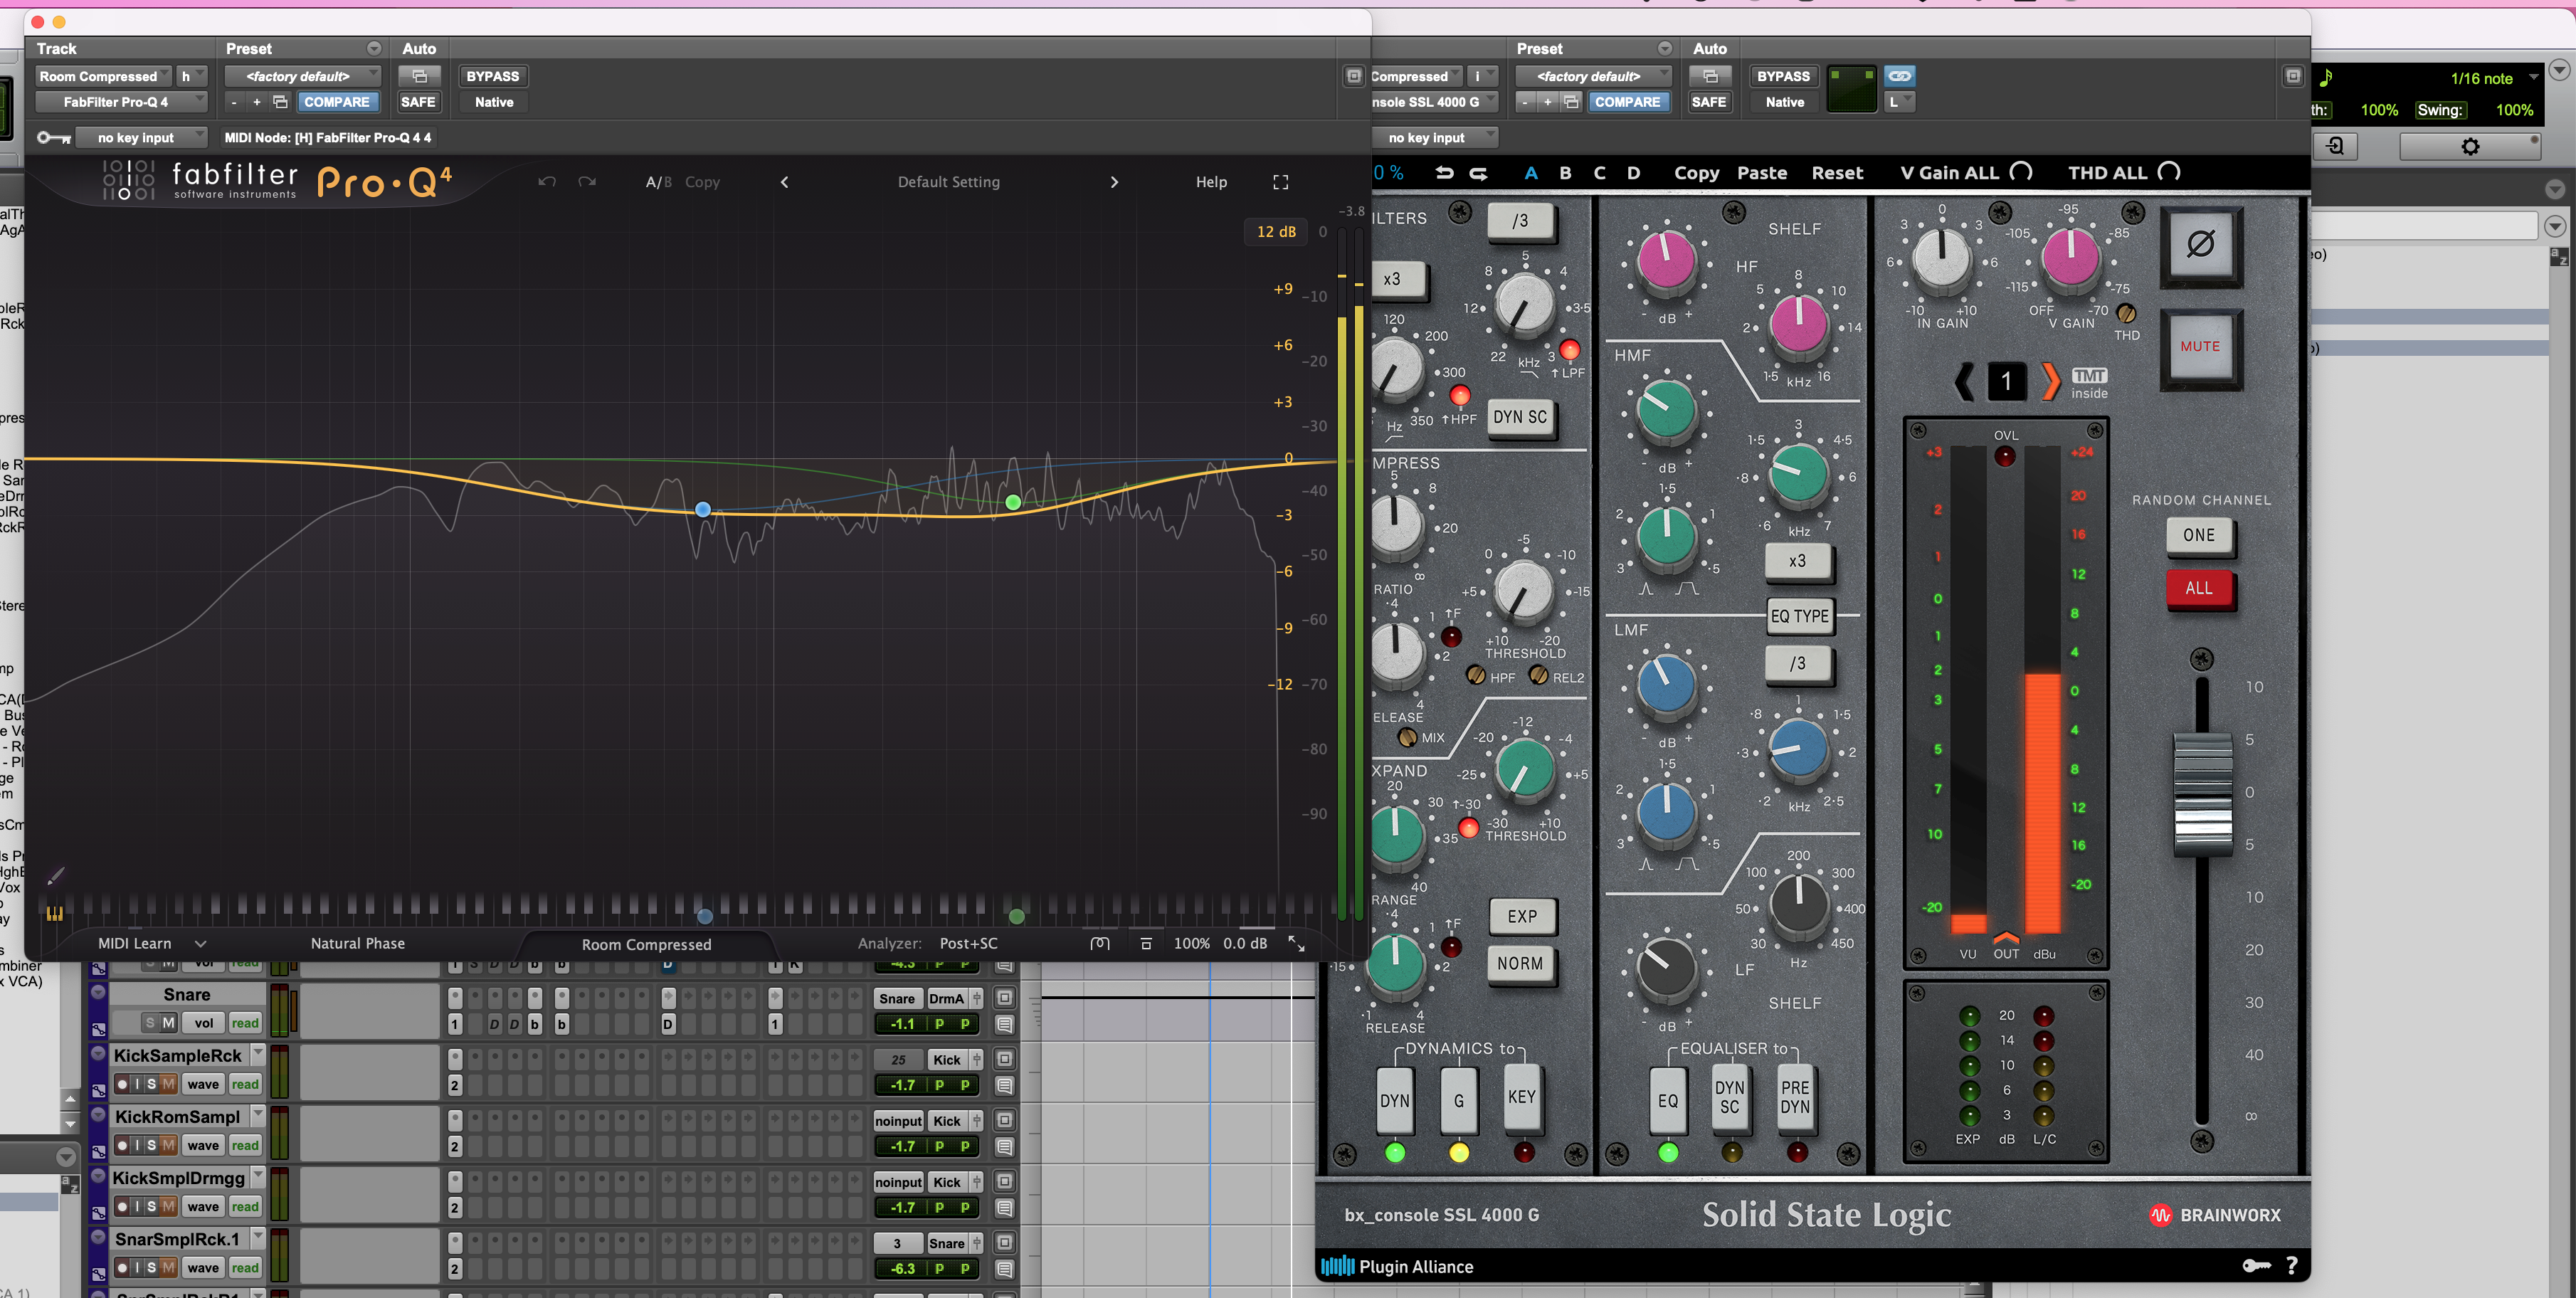The height and width of the screenshot is (1298, 2576).
Task: Click Copy in the bx_console toolbar
Action: [1696, 173]
